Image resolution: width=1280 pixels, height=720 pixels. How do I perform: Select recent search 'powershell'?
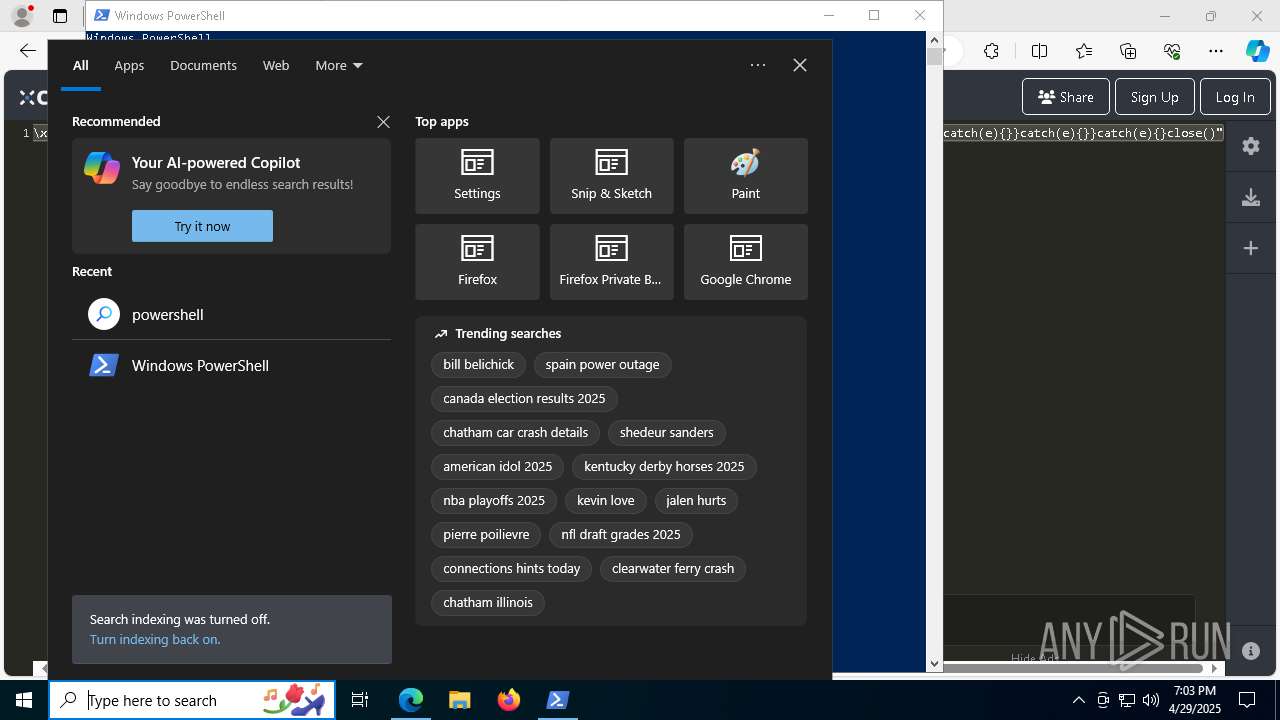231,314
